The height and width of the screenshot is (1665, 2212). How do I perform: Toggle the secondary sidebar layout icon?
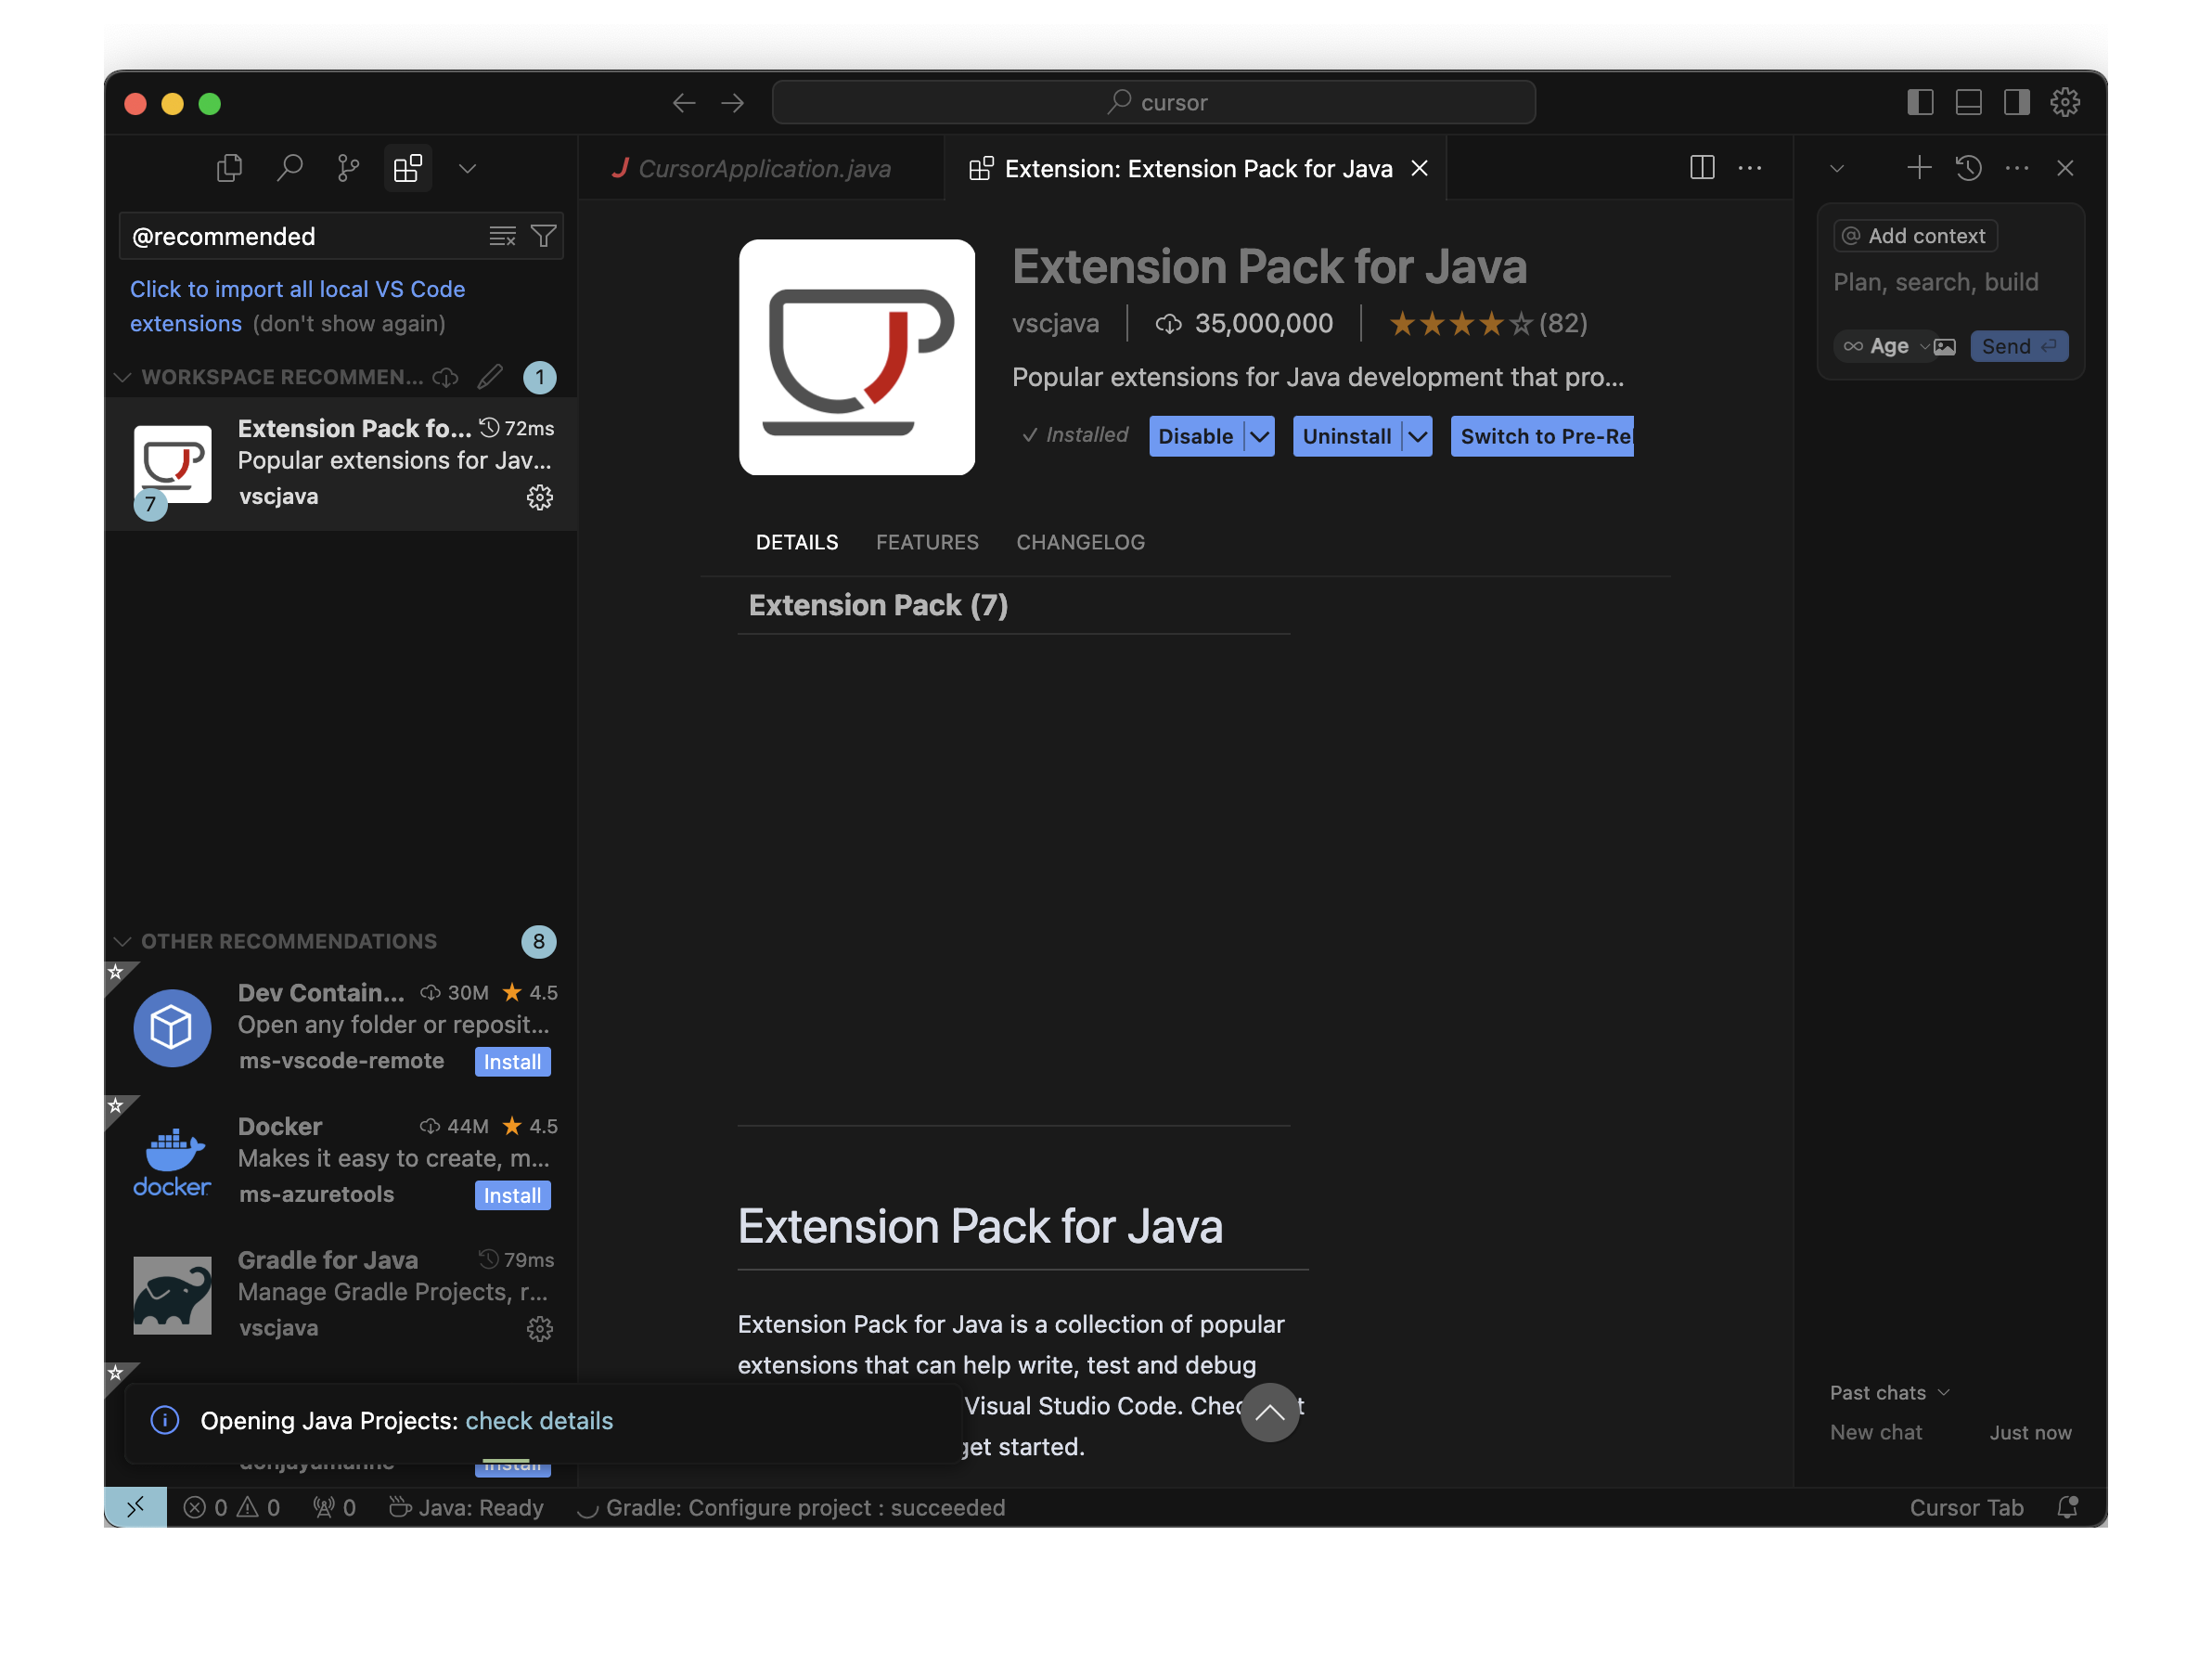coord(2017,102)
